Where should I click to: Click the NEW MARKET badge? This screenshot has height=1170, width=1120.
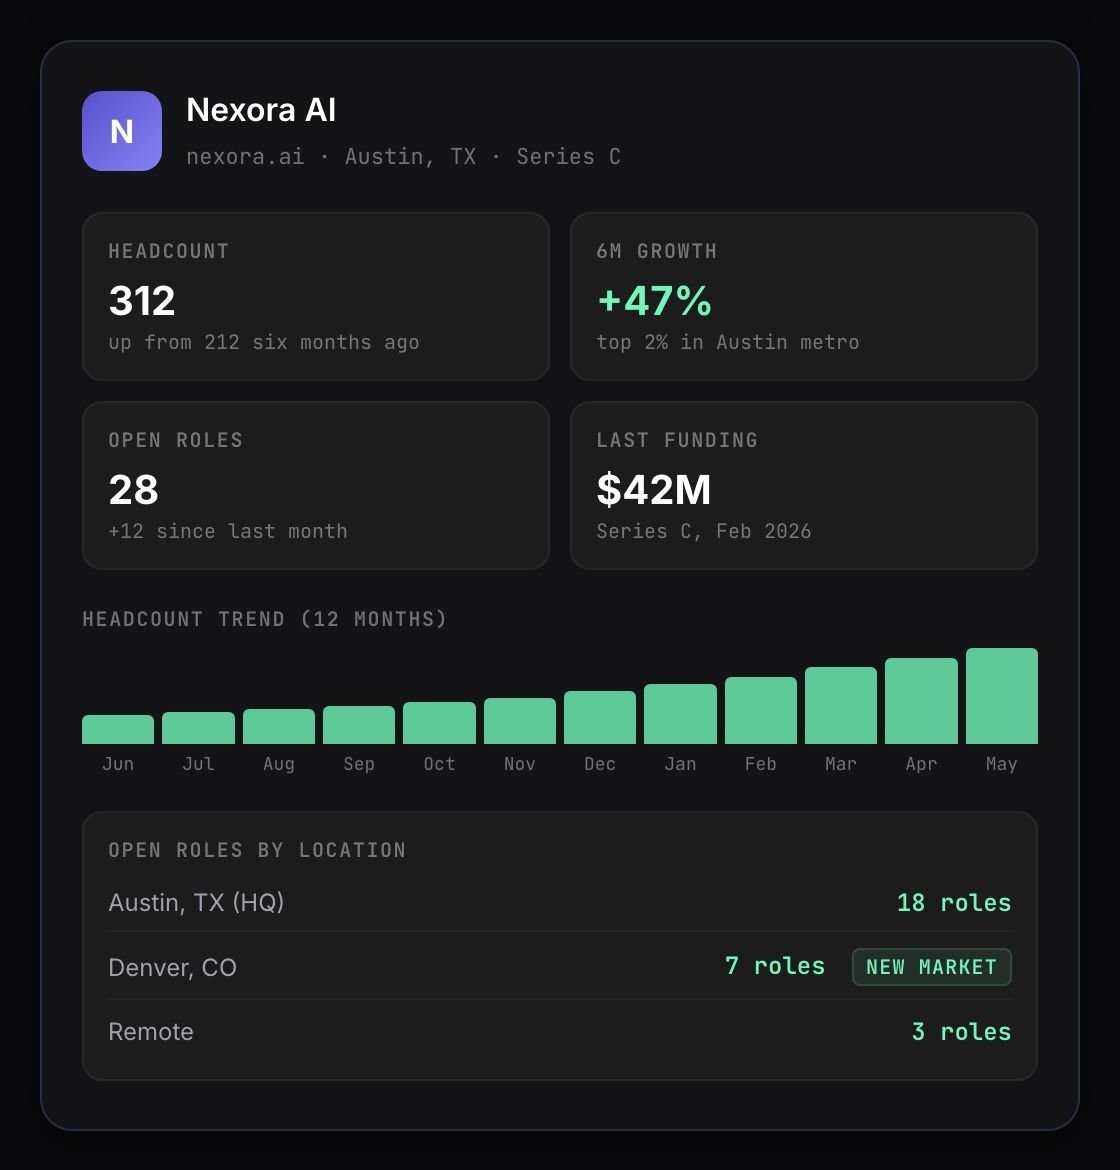tap(932, 967)
